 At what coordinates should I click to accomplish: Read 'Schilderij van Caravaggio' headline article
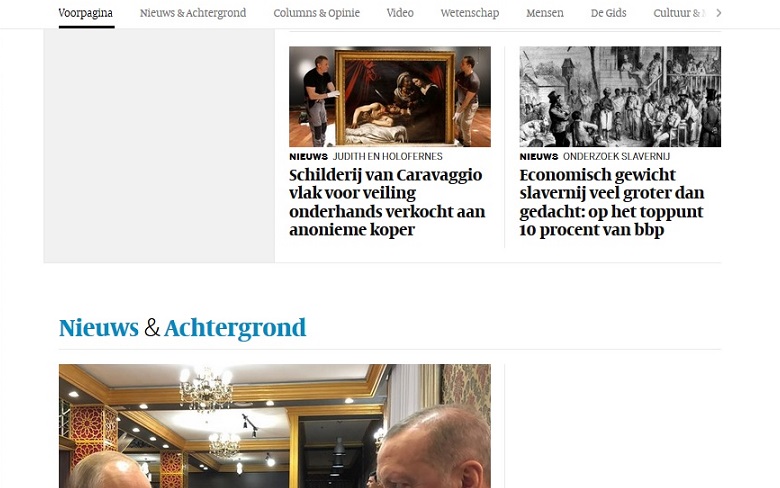tap(387, 202)
